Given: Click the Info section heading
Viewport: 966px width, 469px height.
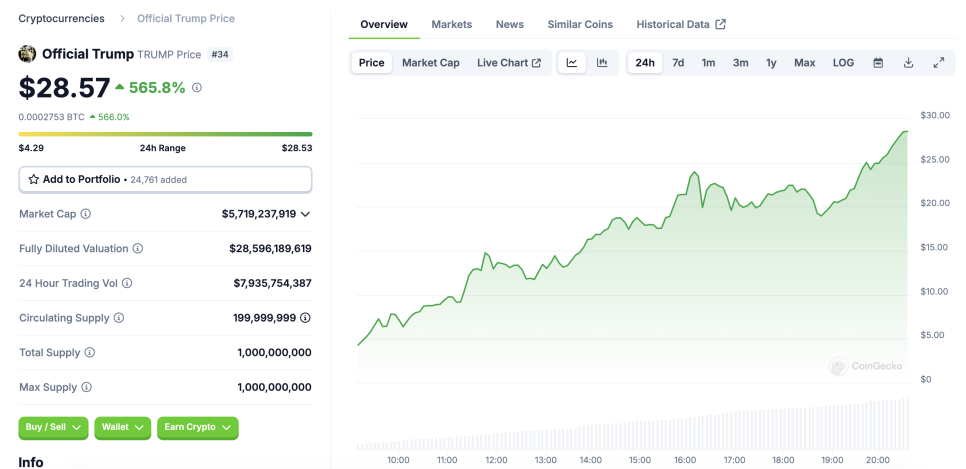Looking at the screenshot, I should (x=31, y=462).
